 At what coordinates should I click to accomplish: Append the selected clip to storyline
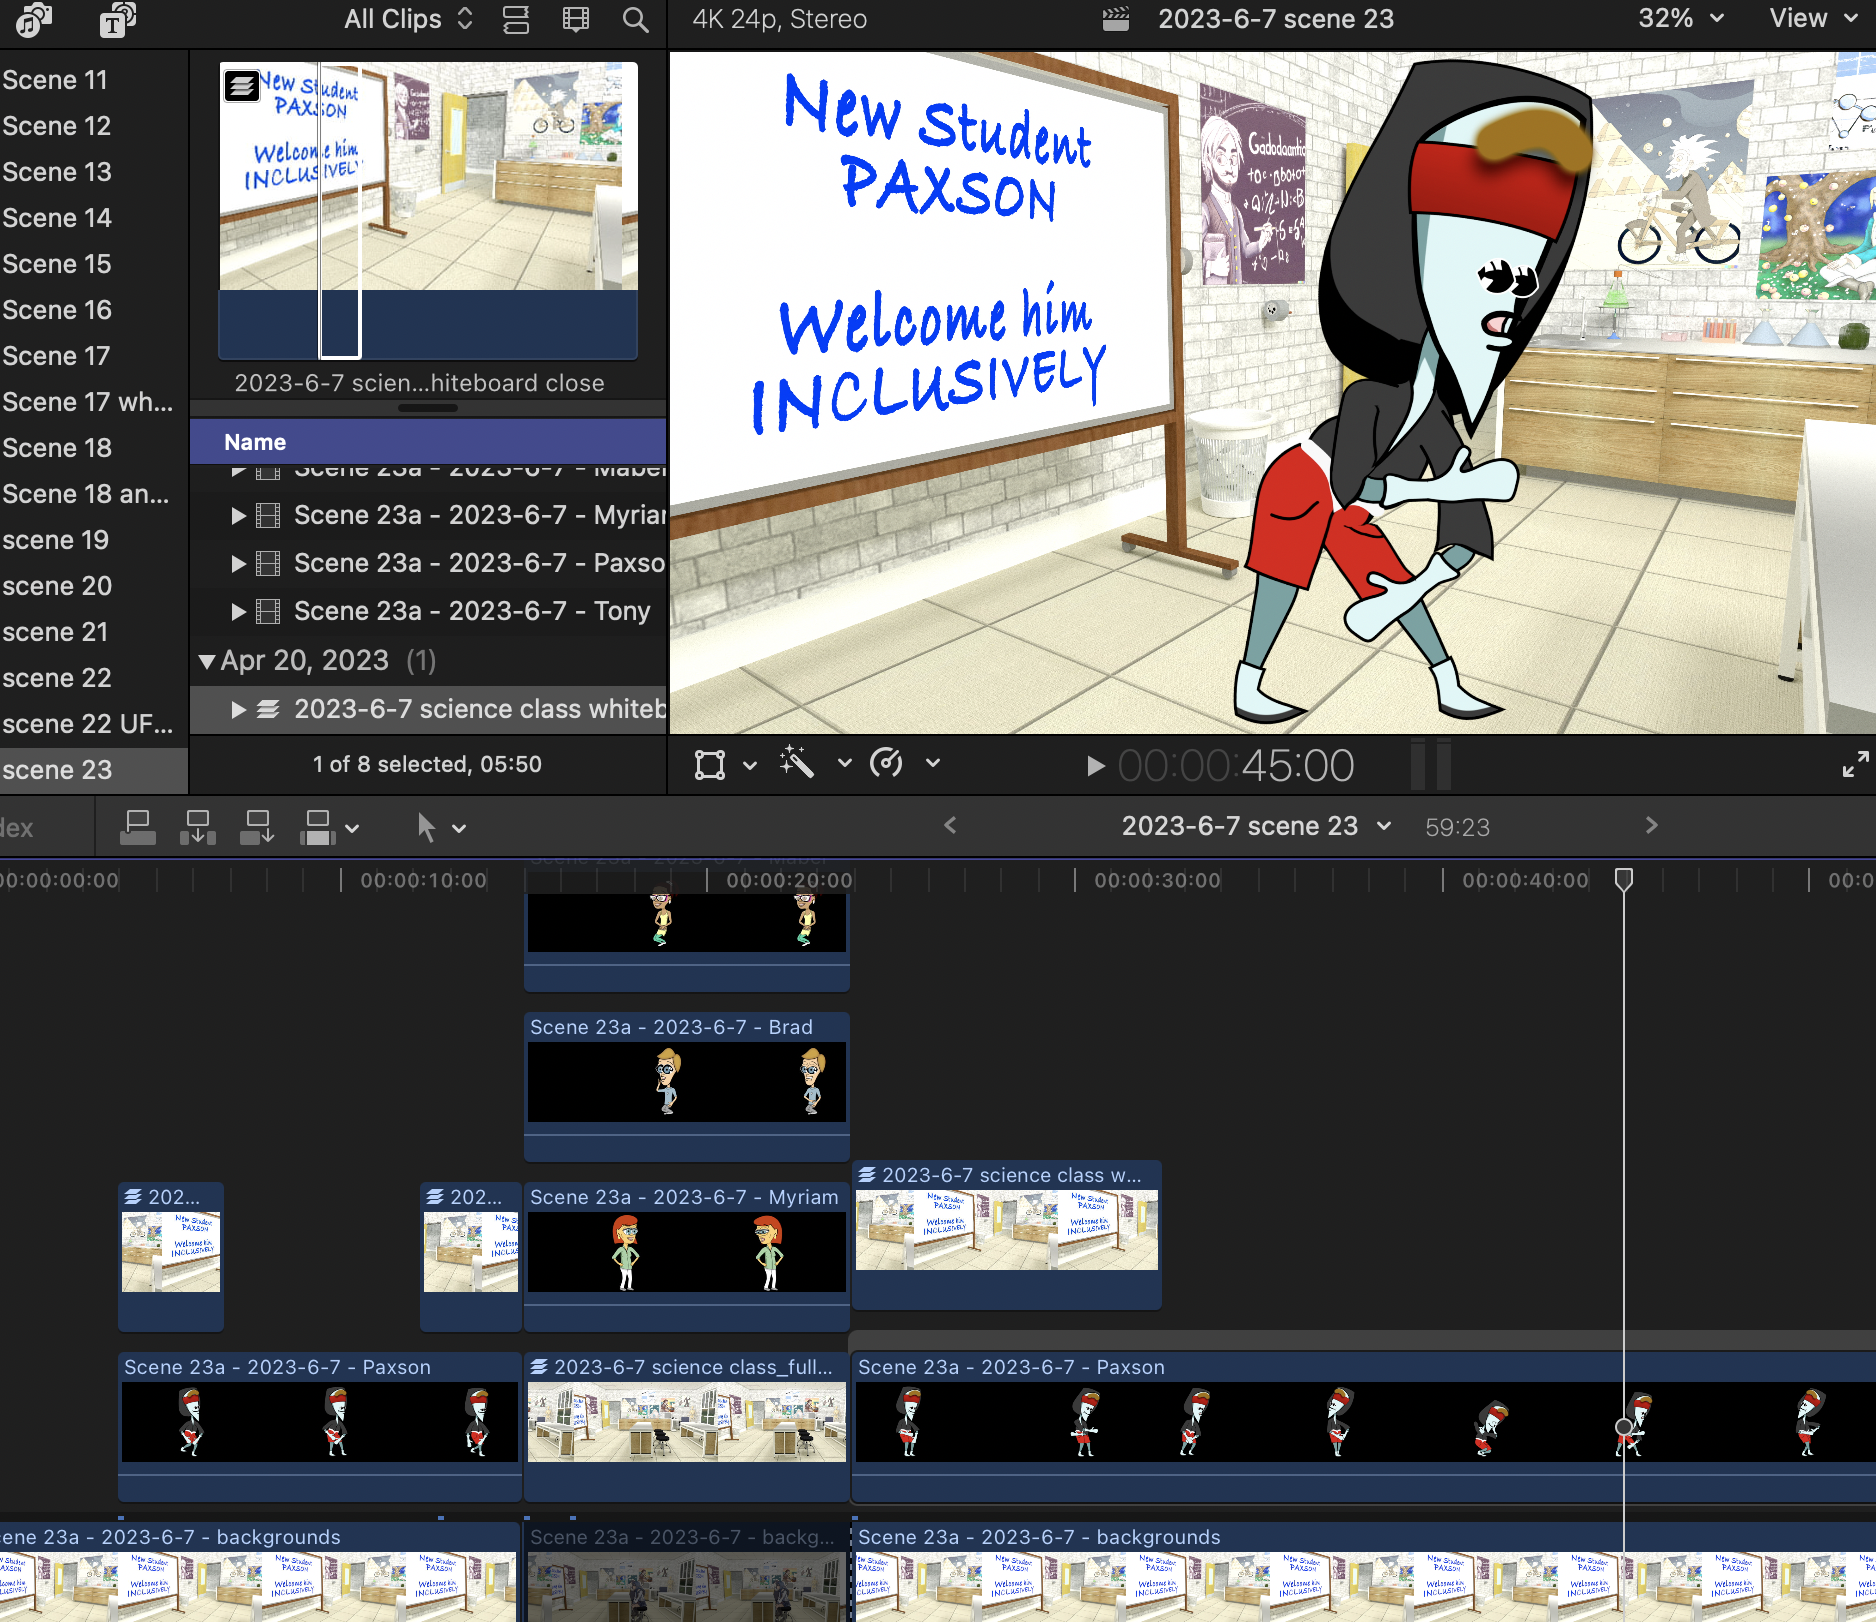[x=257, y=828]
